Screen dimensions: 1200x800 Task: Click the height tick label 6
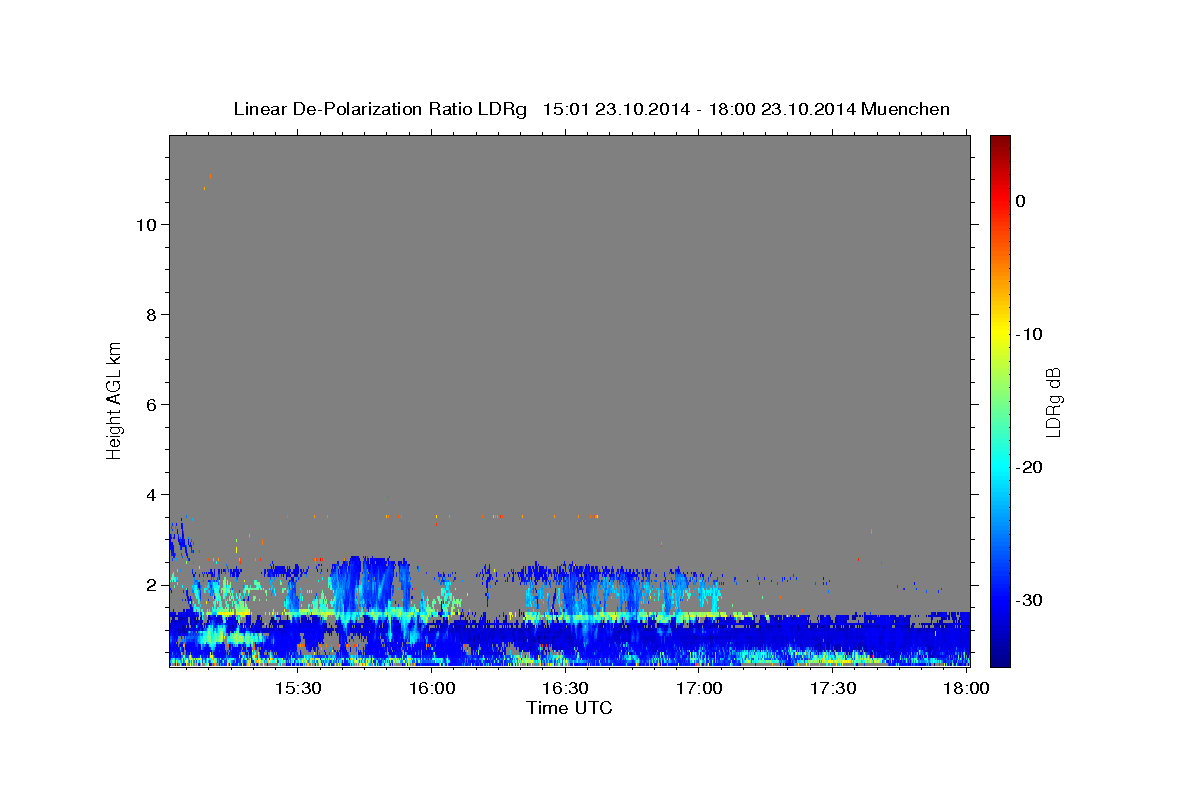(151, 405)
